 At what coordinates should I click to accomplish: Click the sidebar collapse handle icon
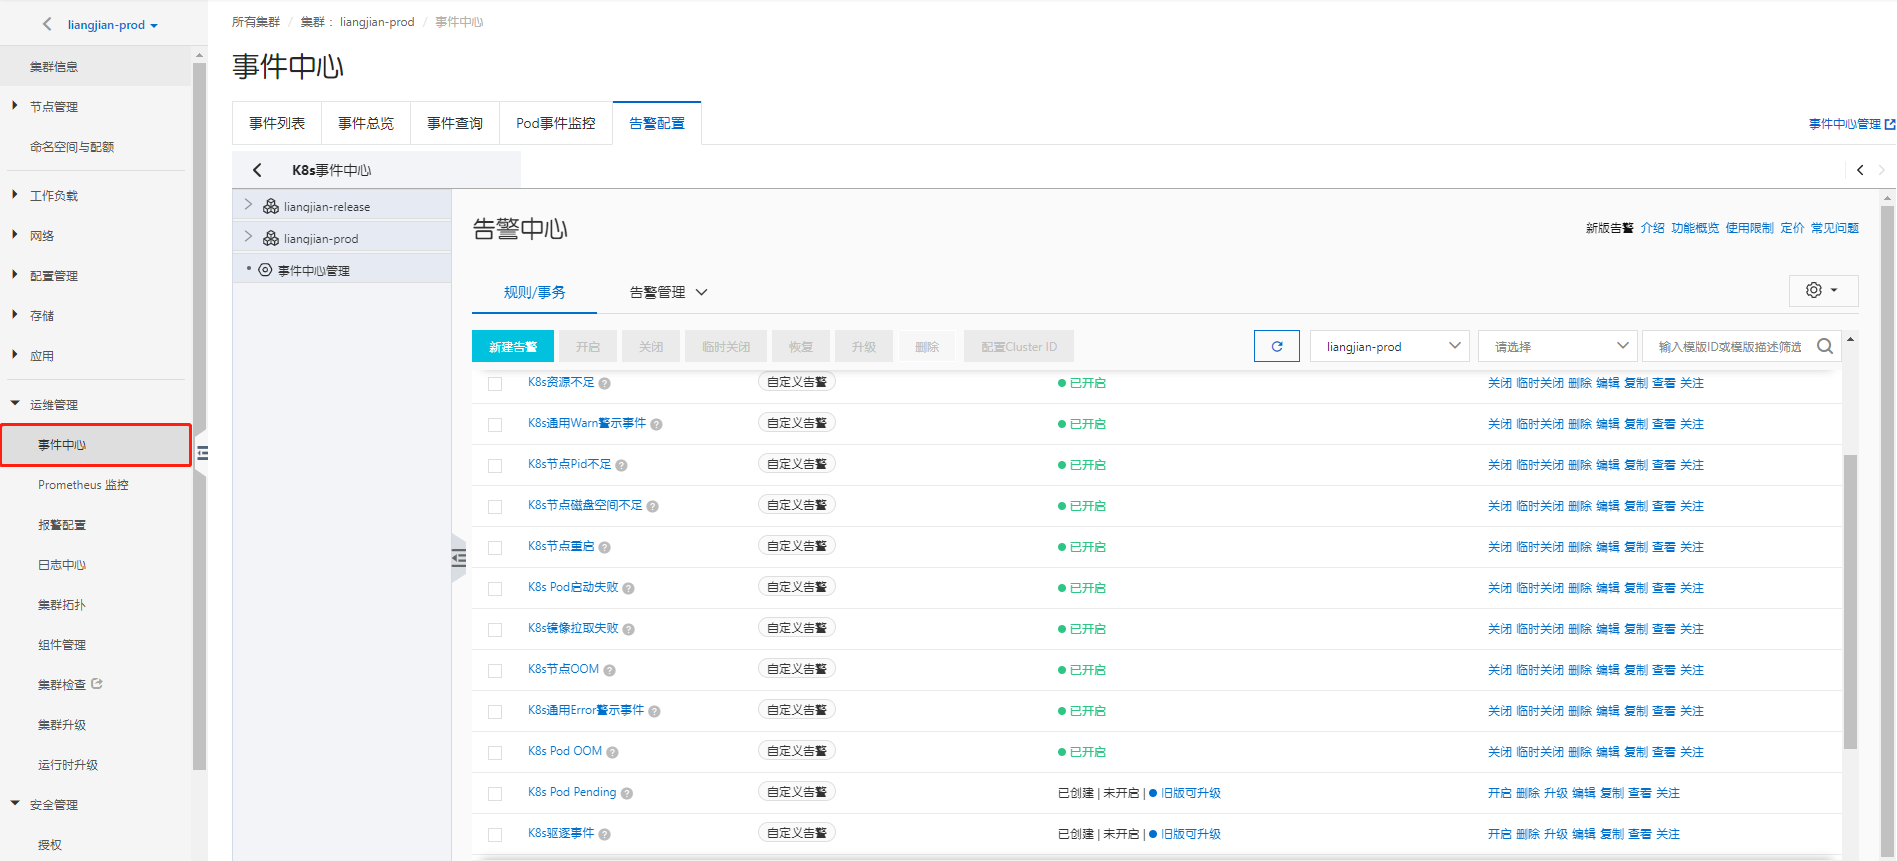[202, 453]
